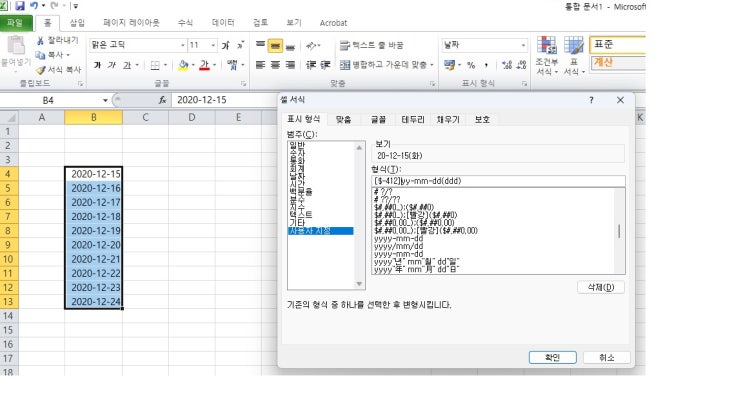
Task: Open Format as Table (표 서식) menu
Action: tap(574, 55)
